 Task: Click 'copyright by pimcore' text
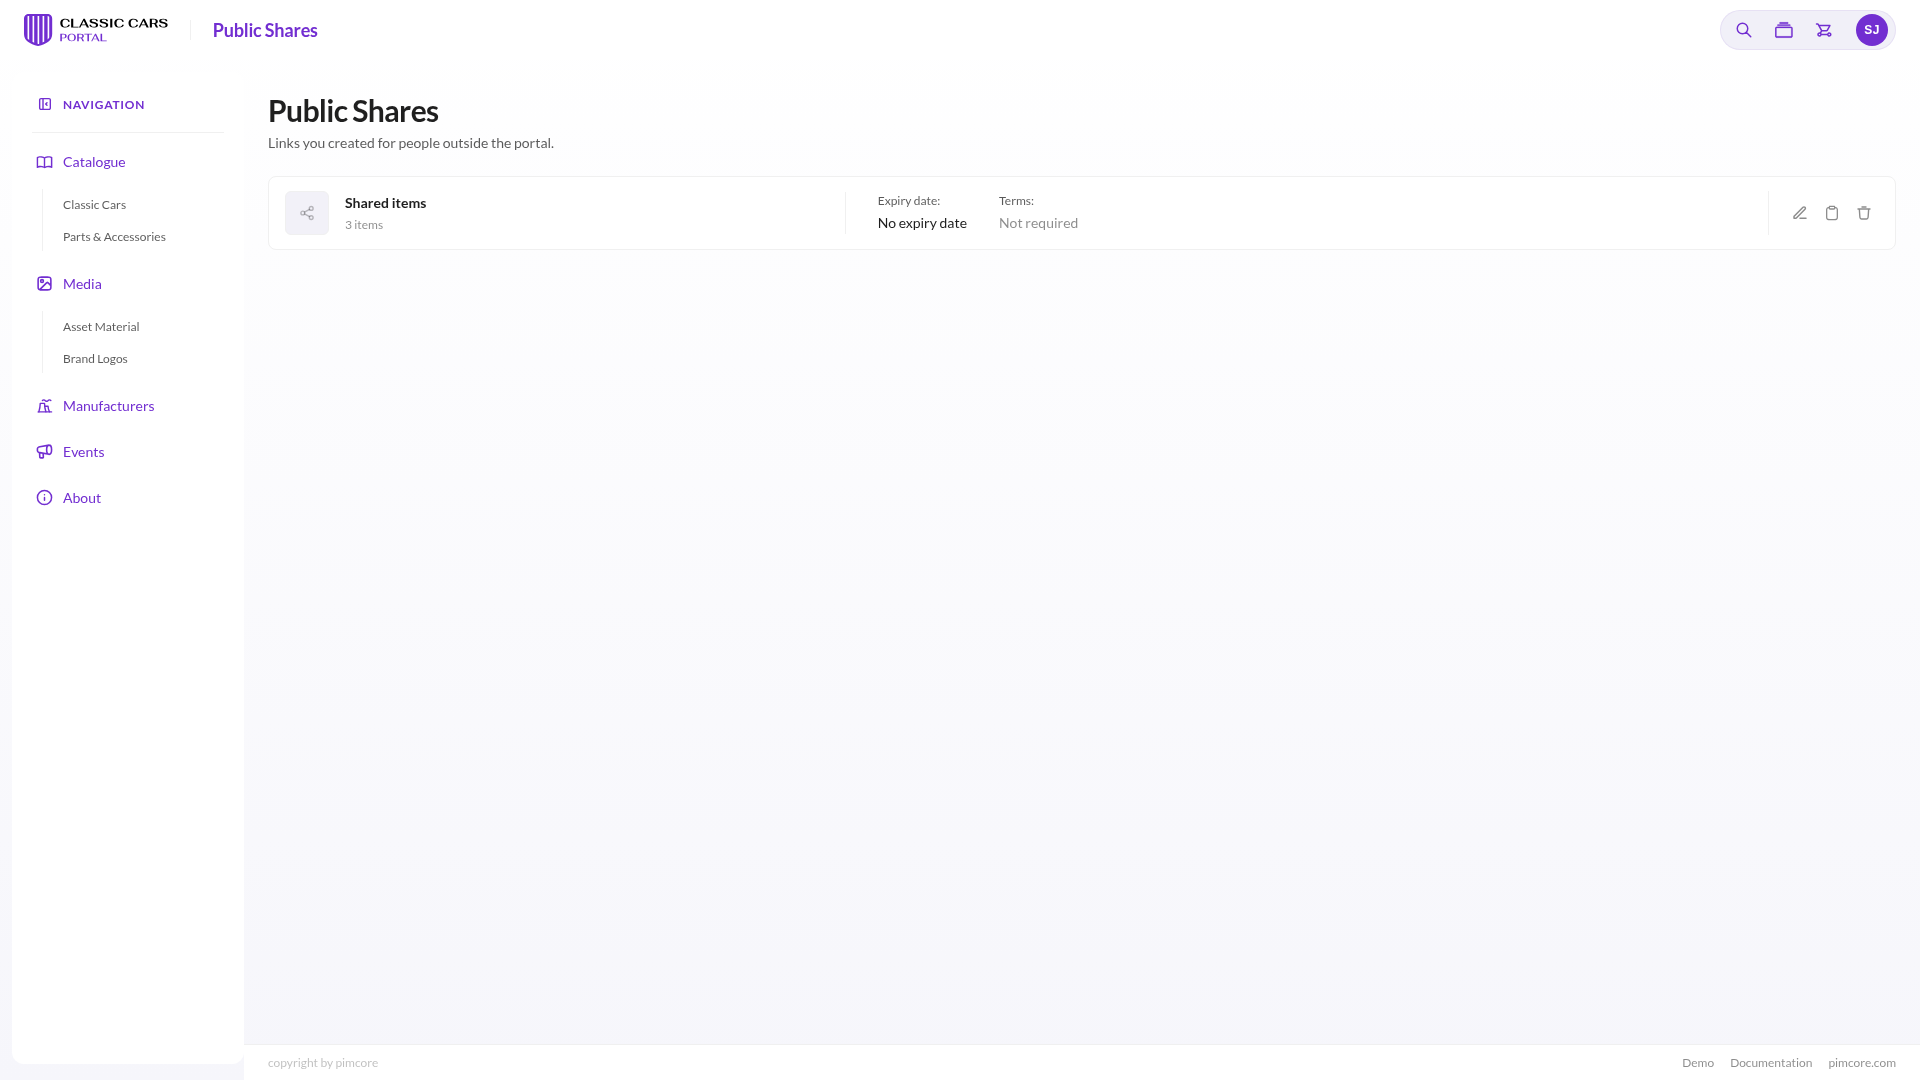tap(323, 1063)
